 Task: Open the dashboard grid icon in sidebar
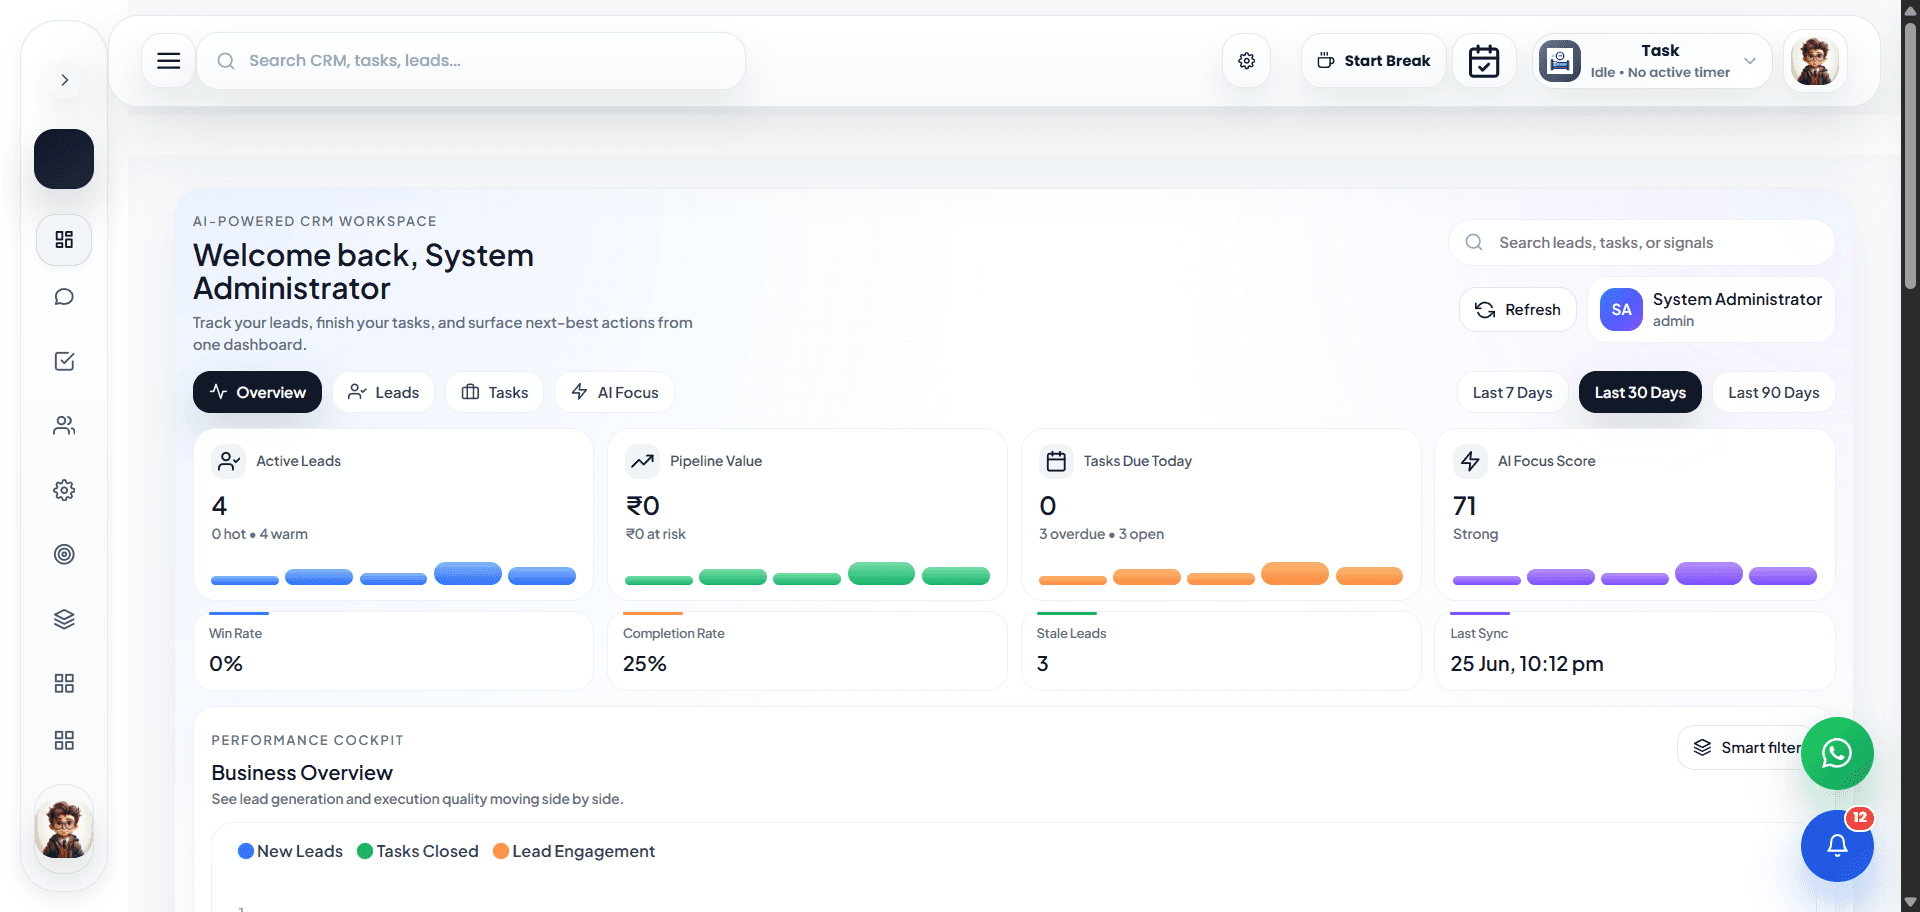point(64,240)
